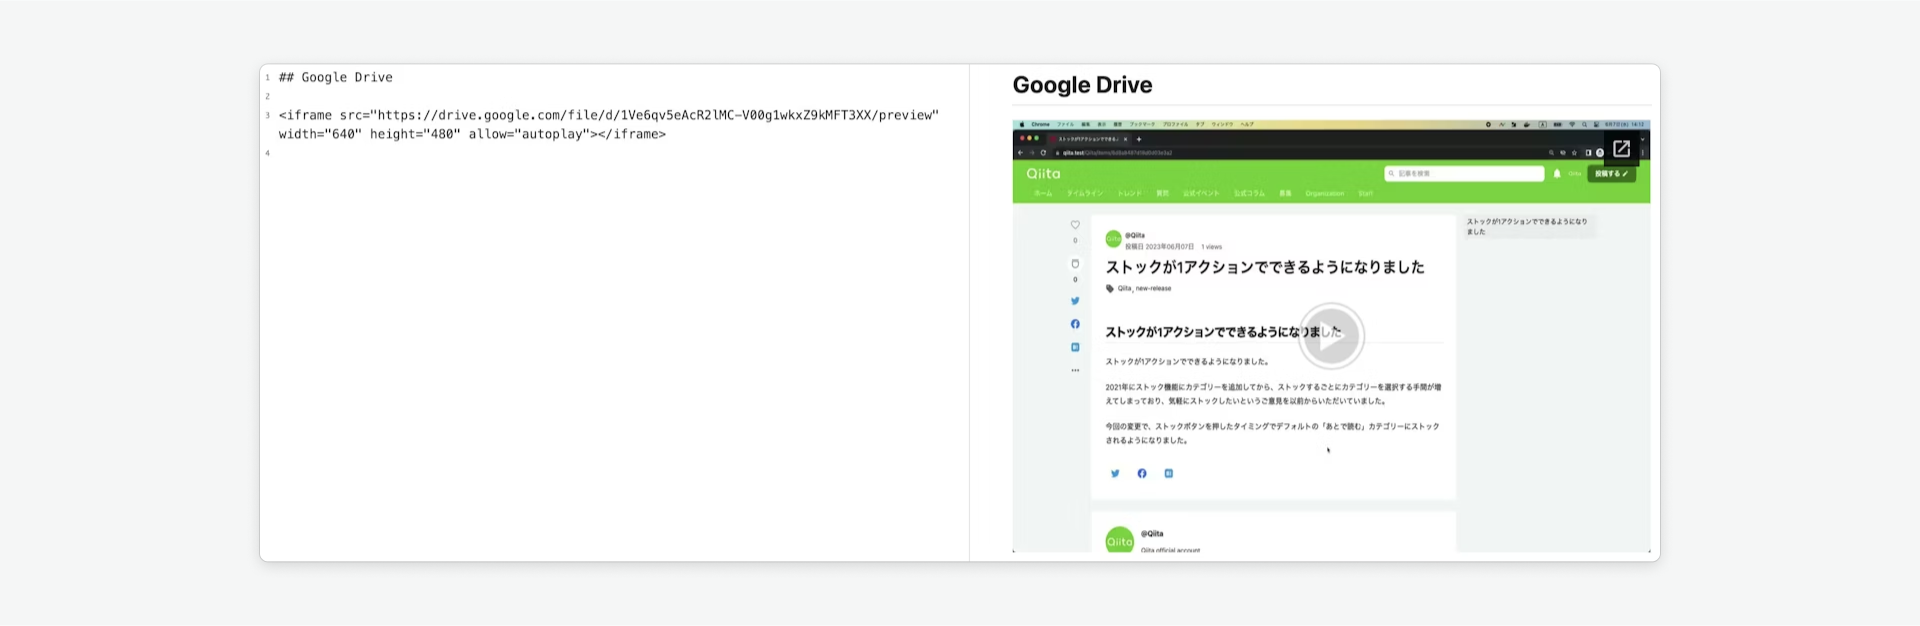Click the Apple menu icon in the video's menu bar

[x=1022, y=124]
